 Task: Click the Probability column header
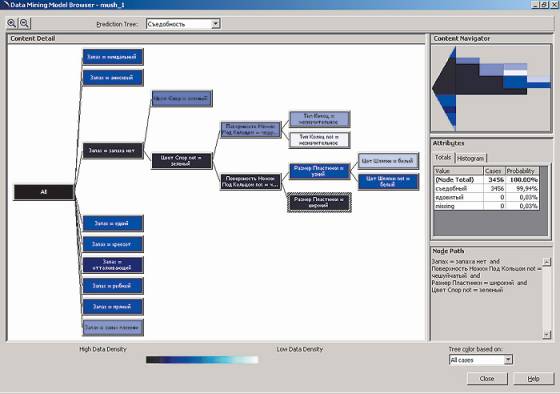click(x=522, y=171)
